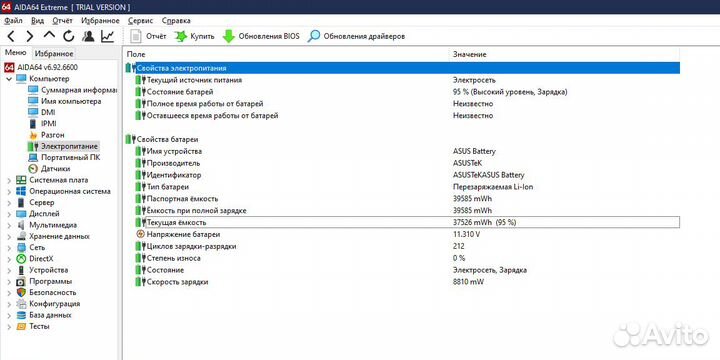The width and height of the screenshot is (720, 360).
Task: Collapse the Компьютер tree node
Action: 9,79
